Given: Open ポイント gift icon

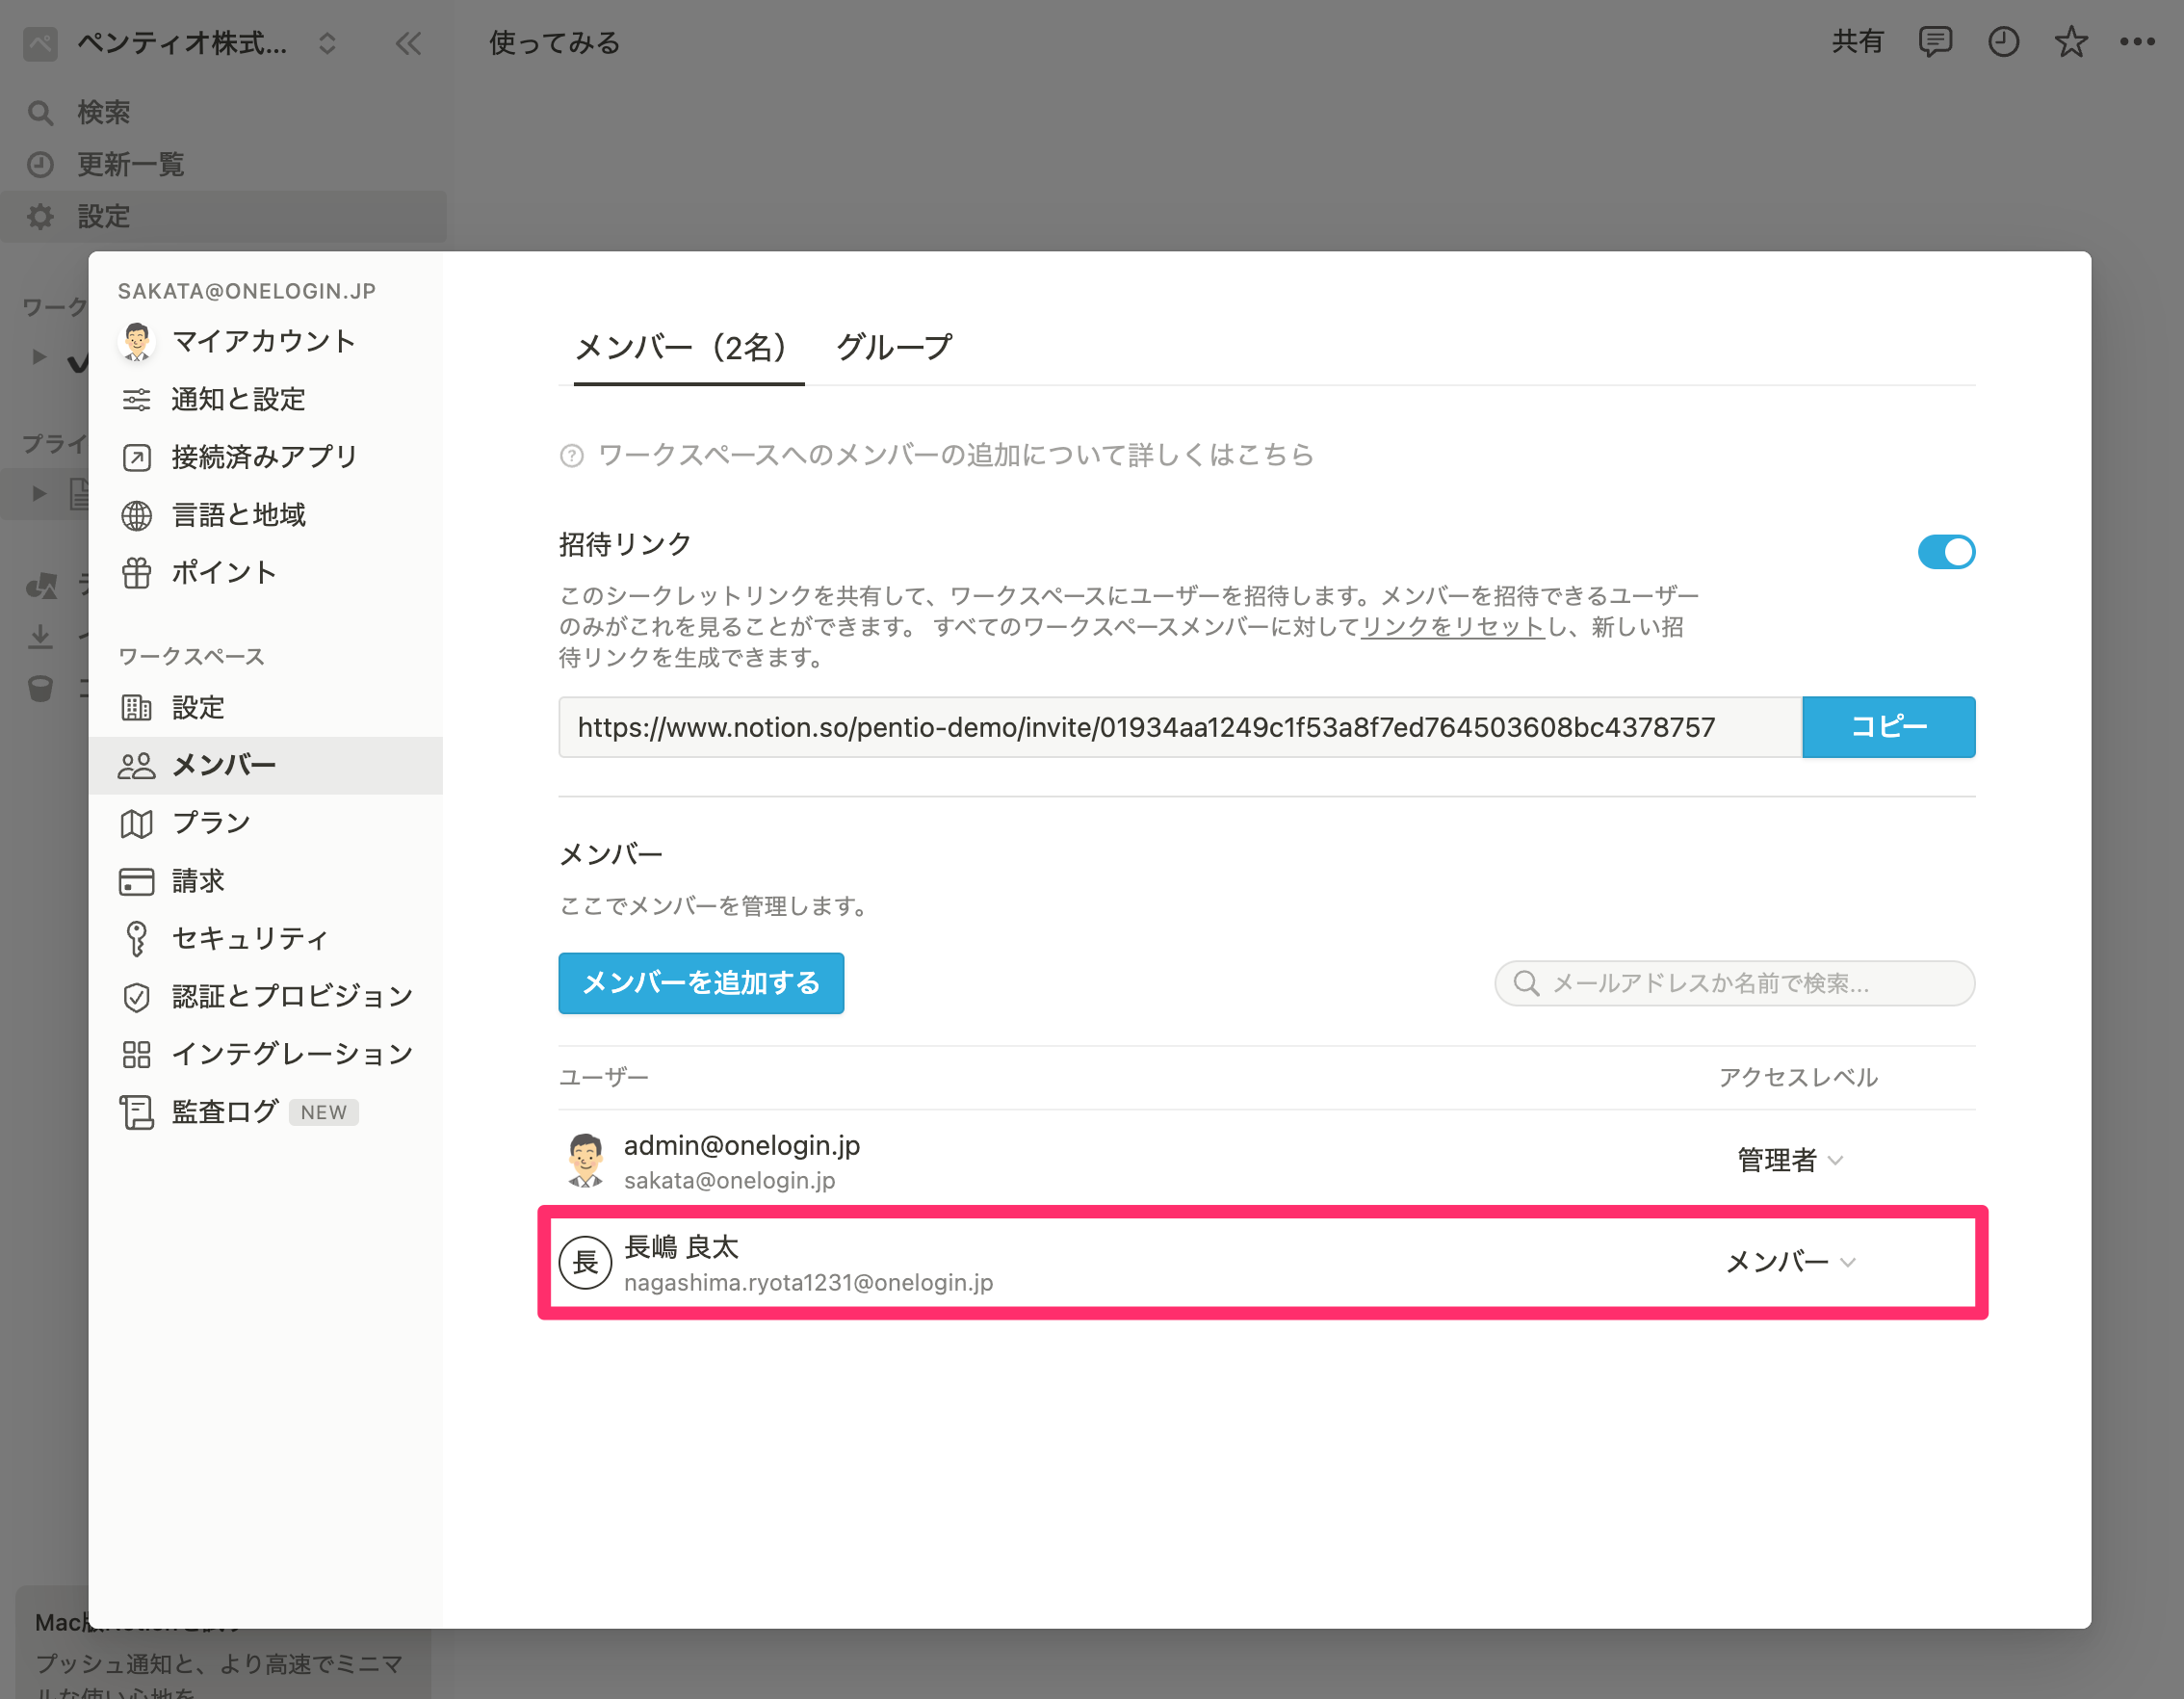Looking at the screenshot, I should coord(137,573).
